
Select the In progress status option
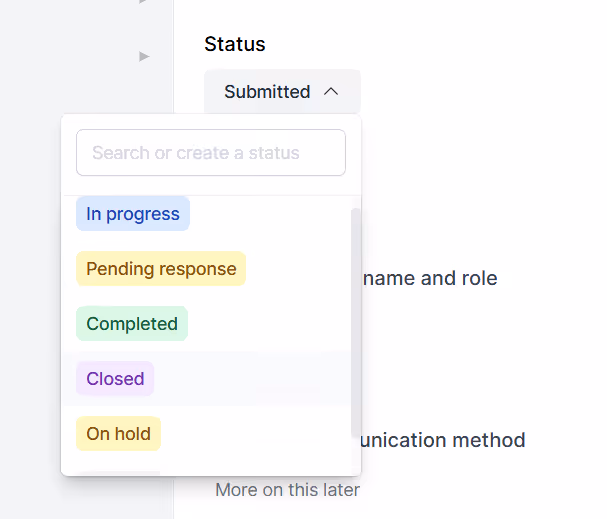click(x=133, y=214)
